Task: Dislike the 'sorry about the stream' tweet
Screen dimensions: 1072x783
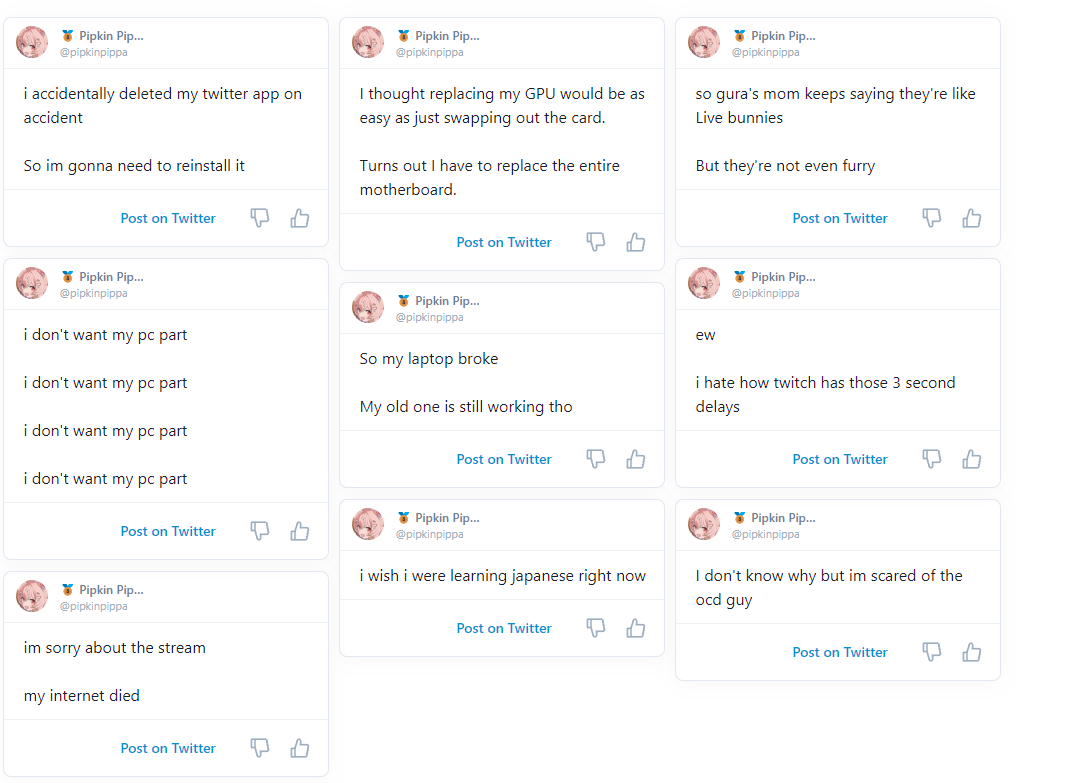Action: pos(260,748)
